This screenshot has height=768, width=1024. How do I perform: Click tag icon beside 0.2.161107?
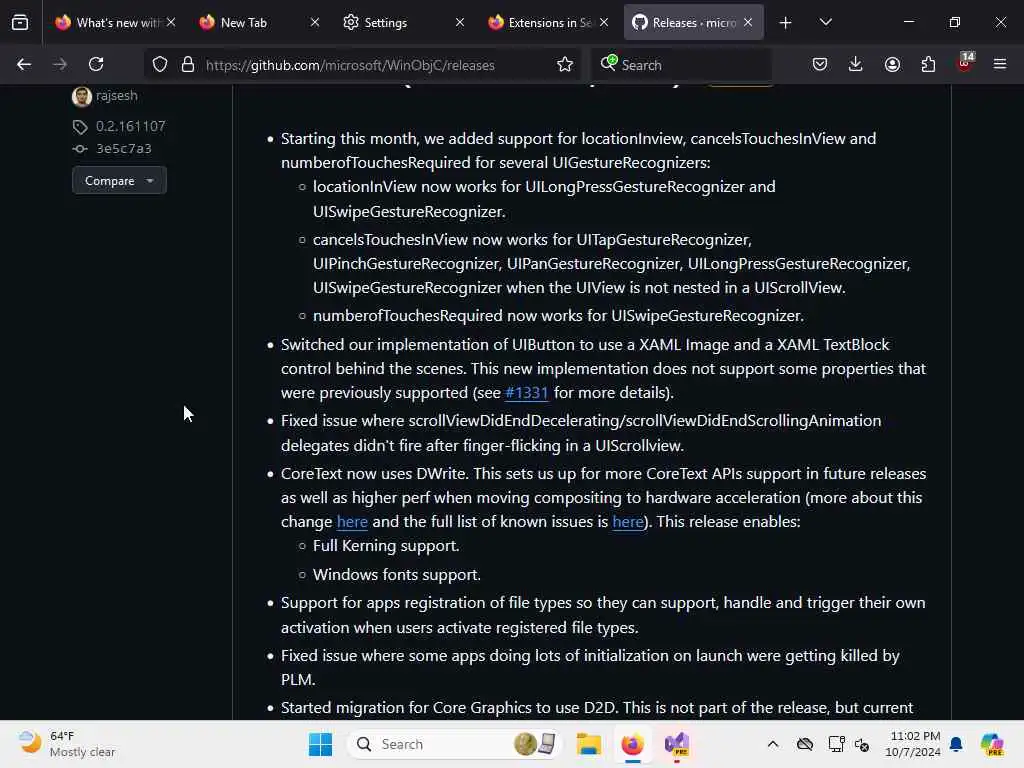[x=80, y=126]
